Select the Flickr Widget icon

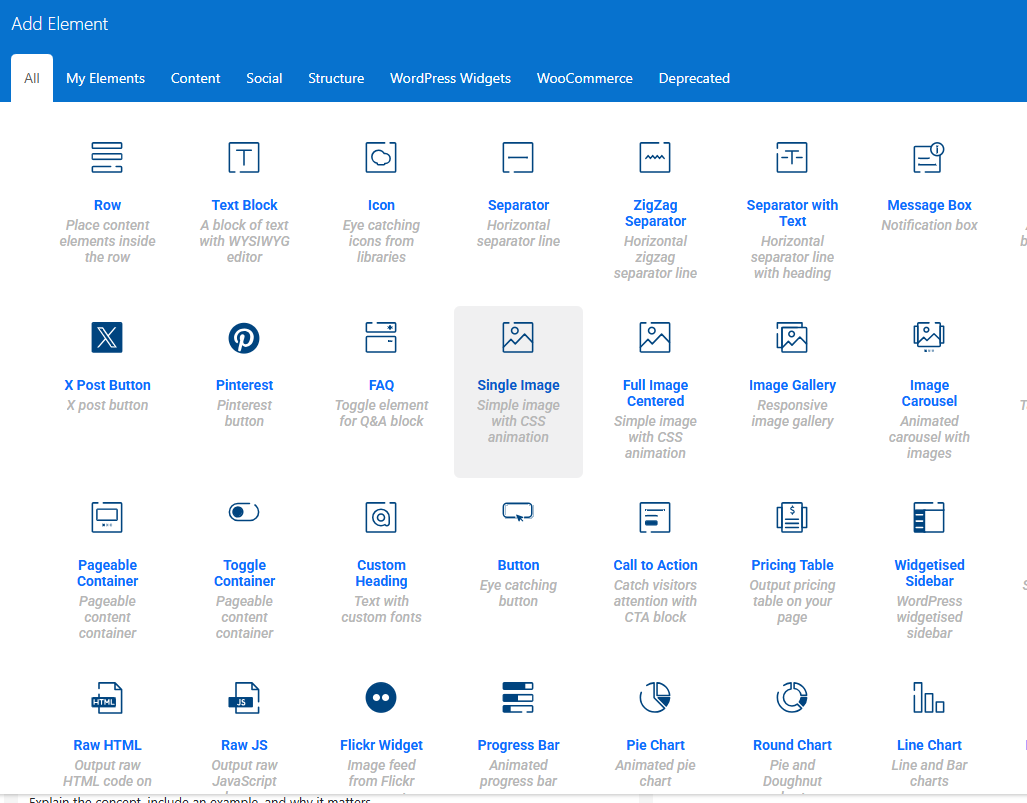(381, 697)
